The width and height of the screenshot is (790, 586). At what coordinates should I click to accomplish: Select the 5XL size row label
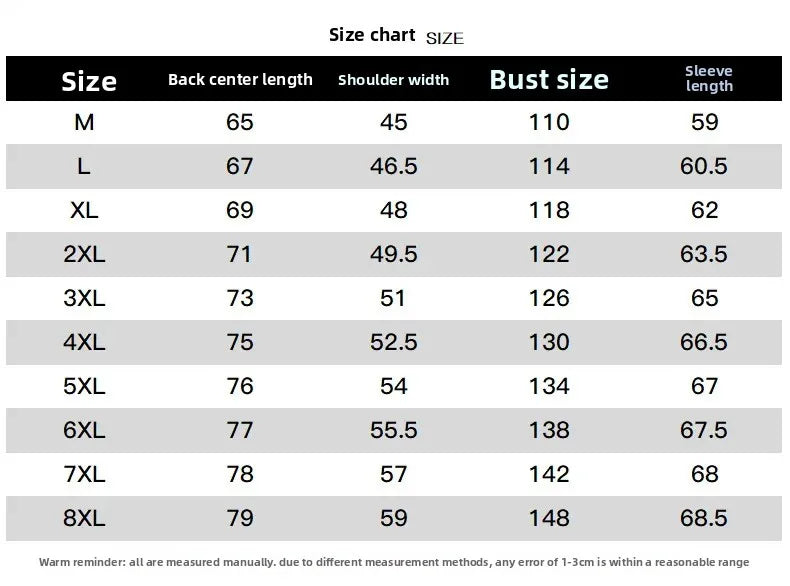click(84, 386)
